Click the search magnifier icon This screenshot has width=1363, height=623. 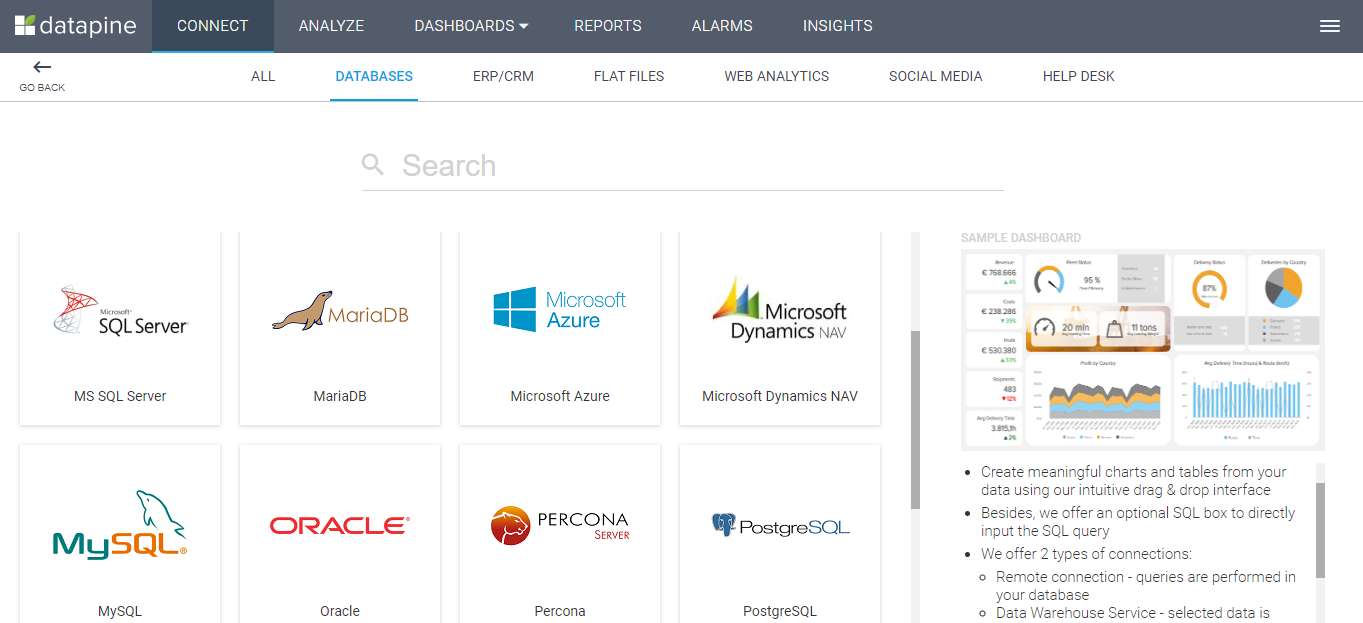click(373, 165)
